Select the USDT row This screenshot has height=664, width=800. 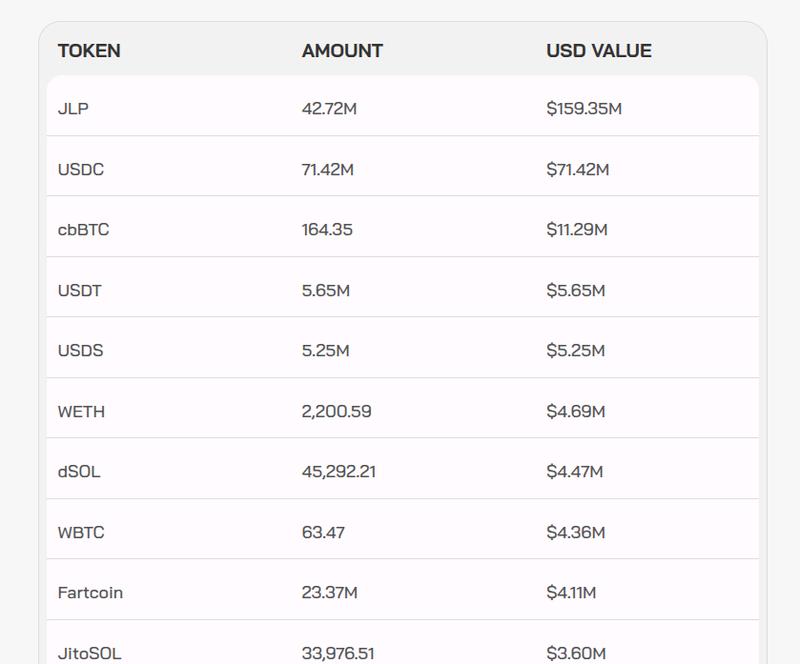point(80,290)
